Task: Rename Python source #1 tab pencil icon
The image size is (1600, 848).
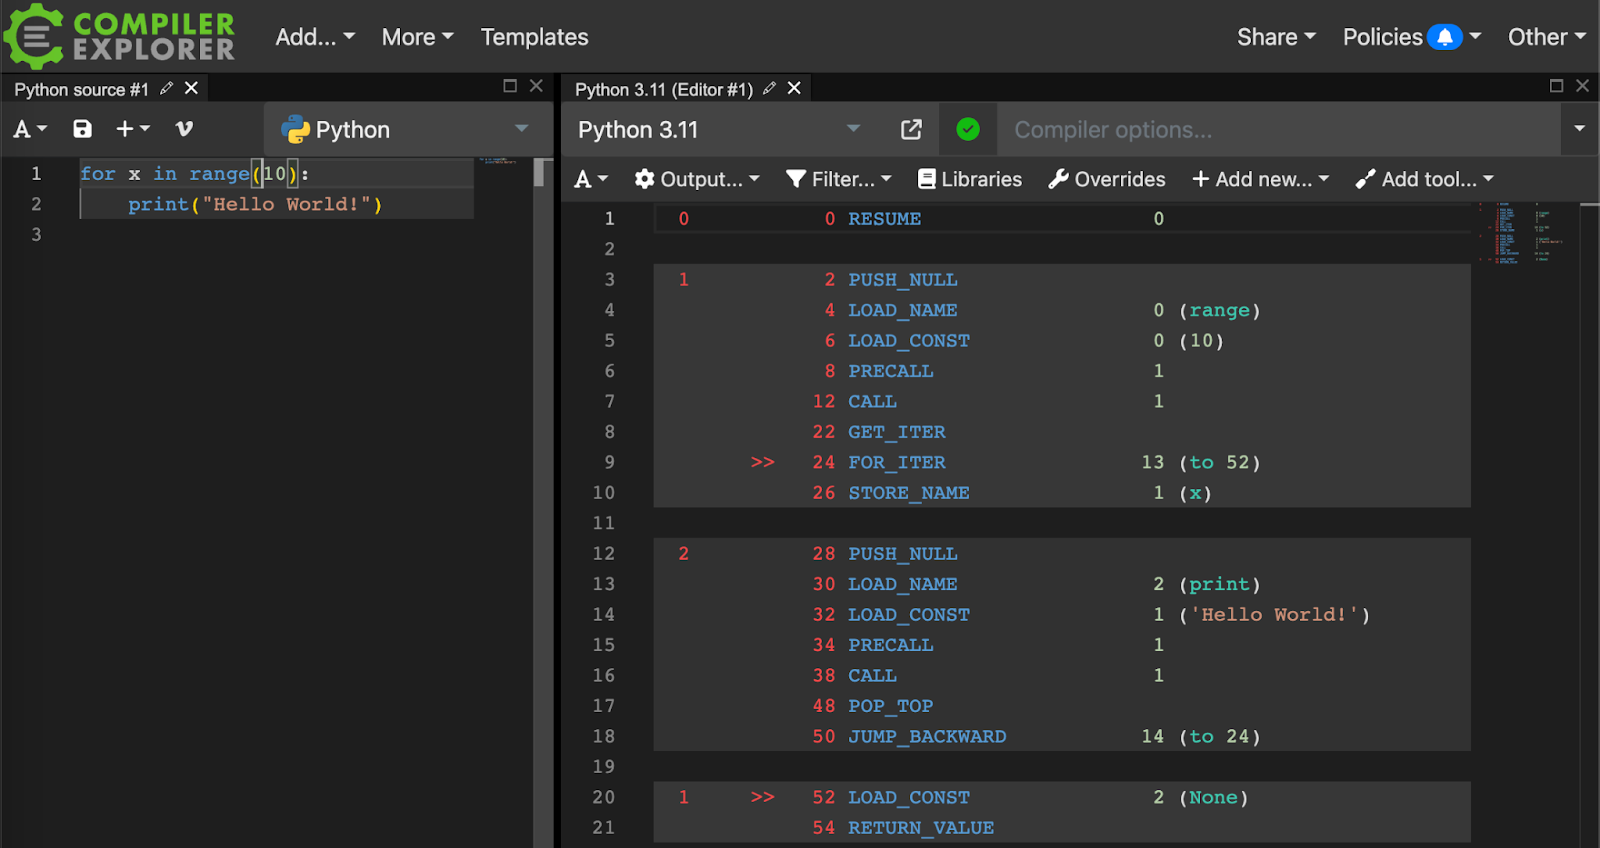Action: tap(167, 89)
